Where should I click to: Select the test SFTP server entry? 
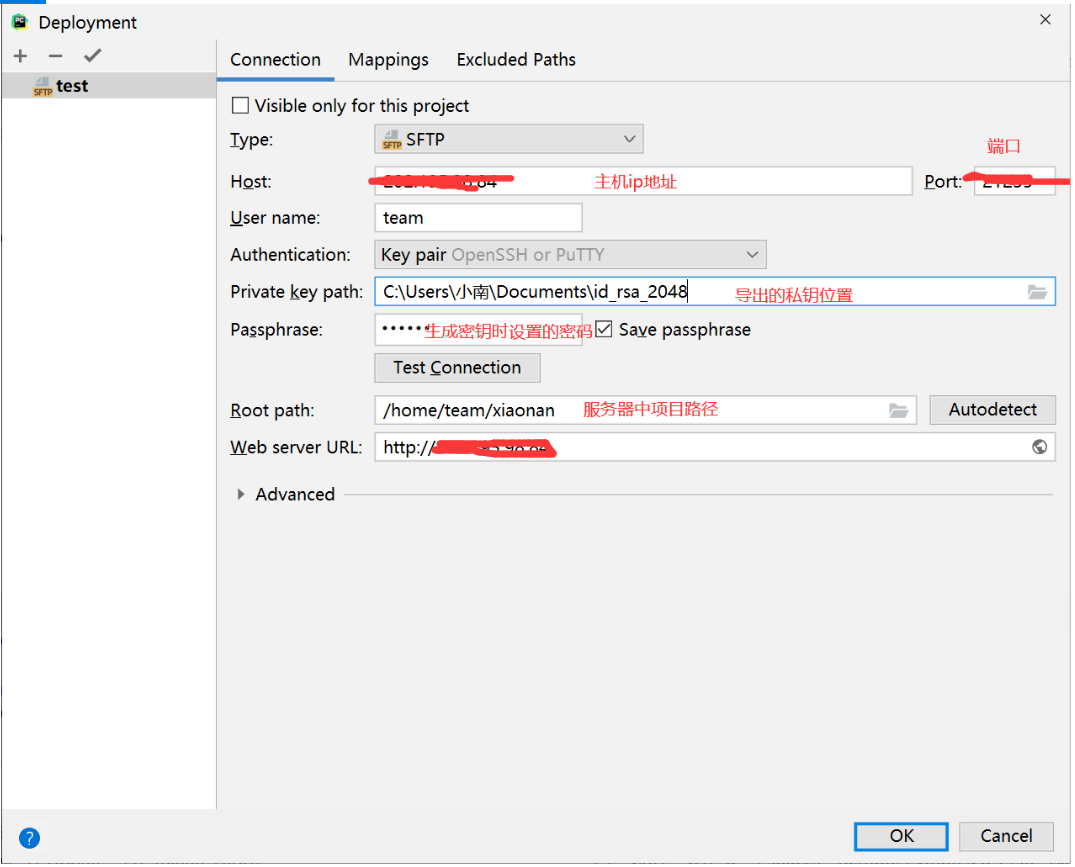[108, 86]
